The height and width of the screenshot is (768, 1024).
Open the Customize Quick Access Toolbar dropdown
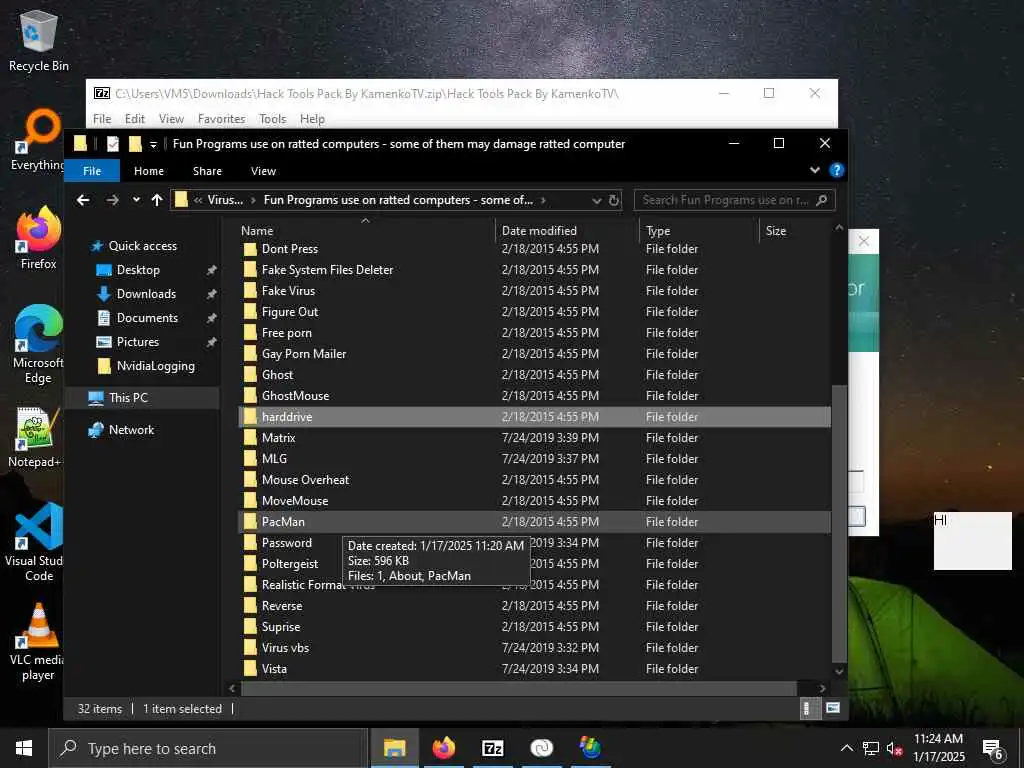click(x=153, y=144)
